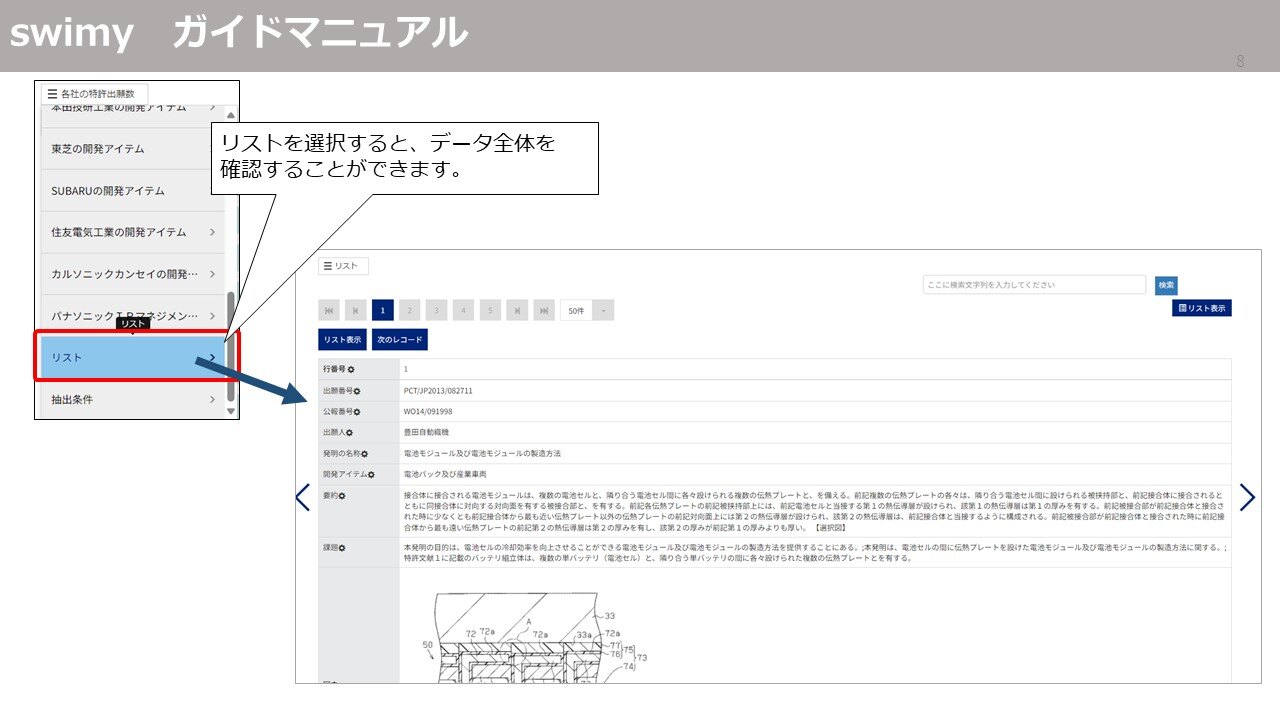Jump to first page via pagination icon
Image resolution: width=1280 pixels, height=720 pixels.
[329, 310]
